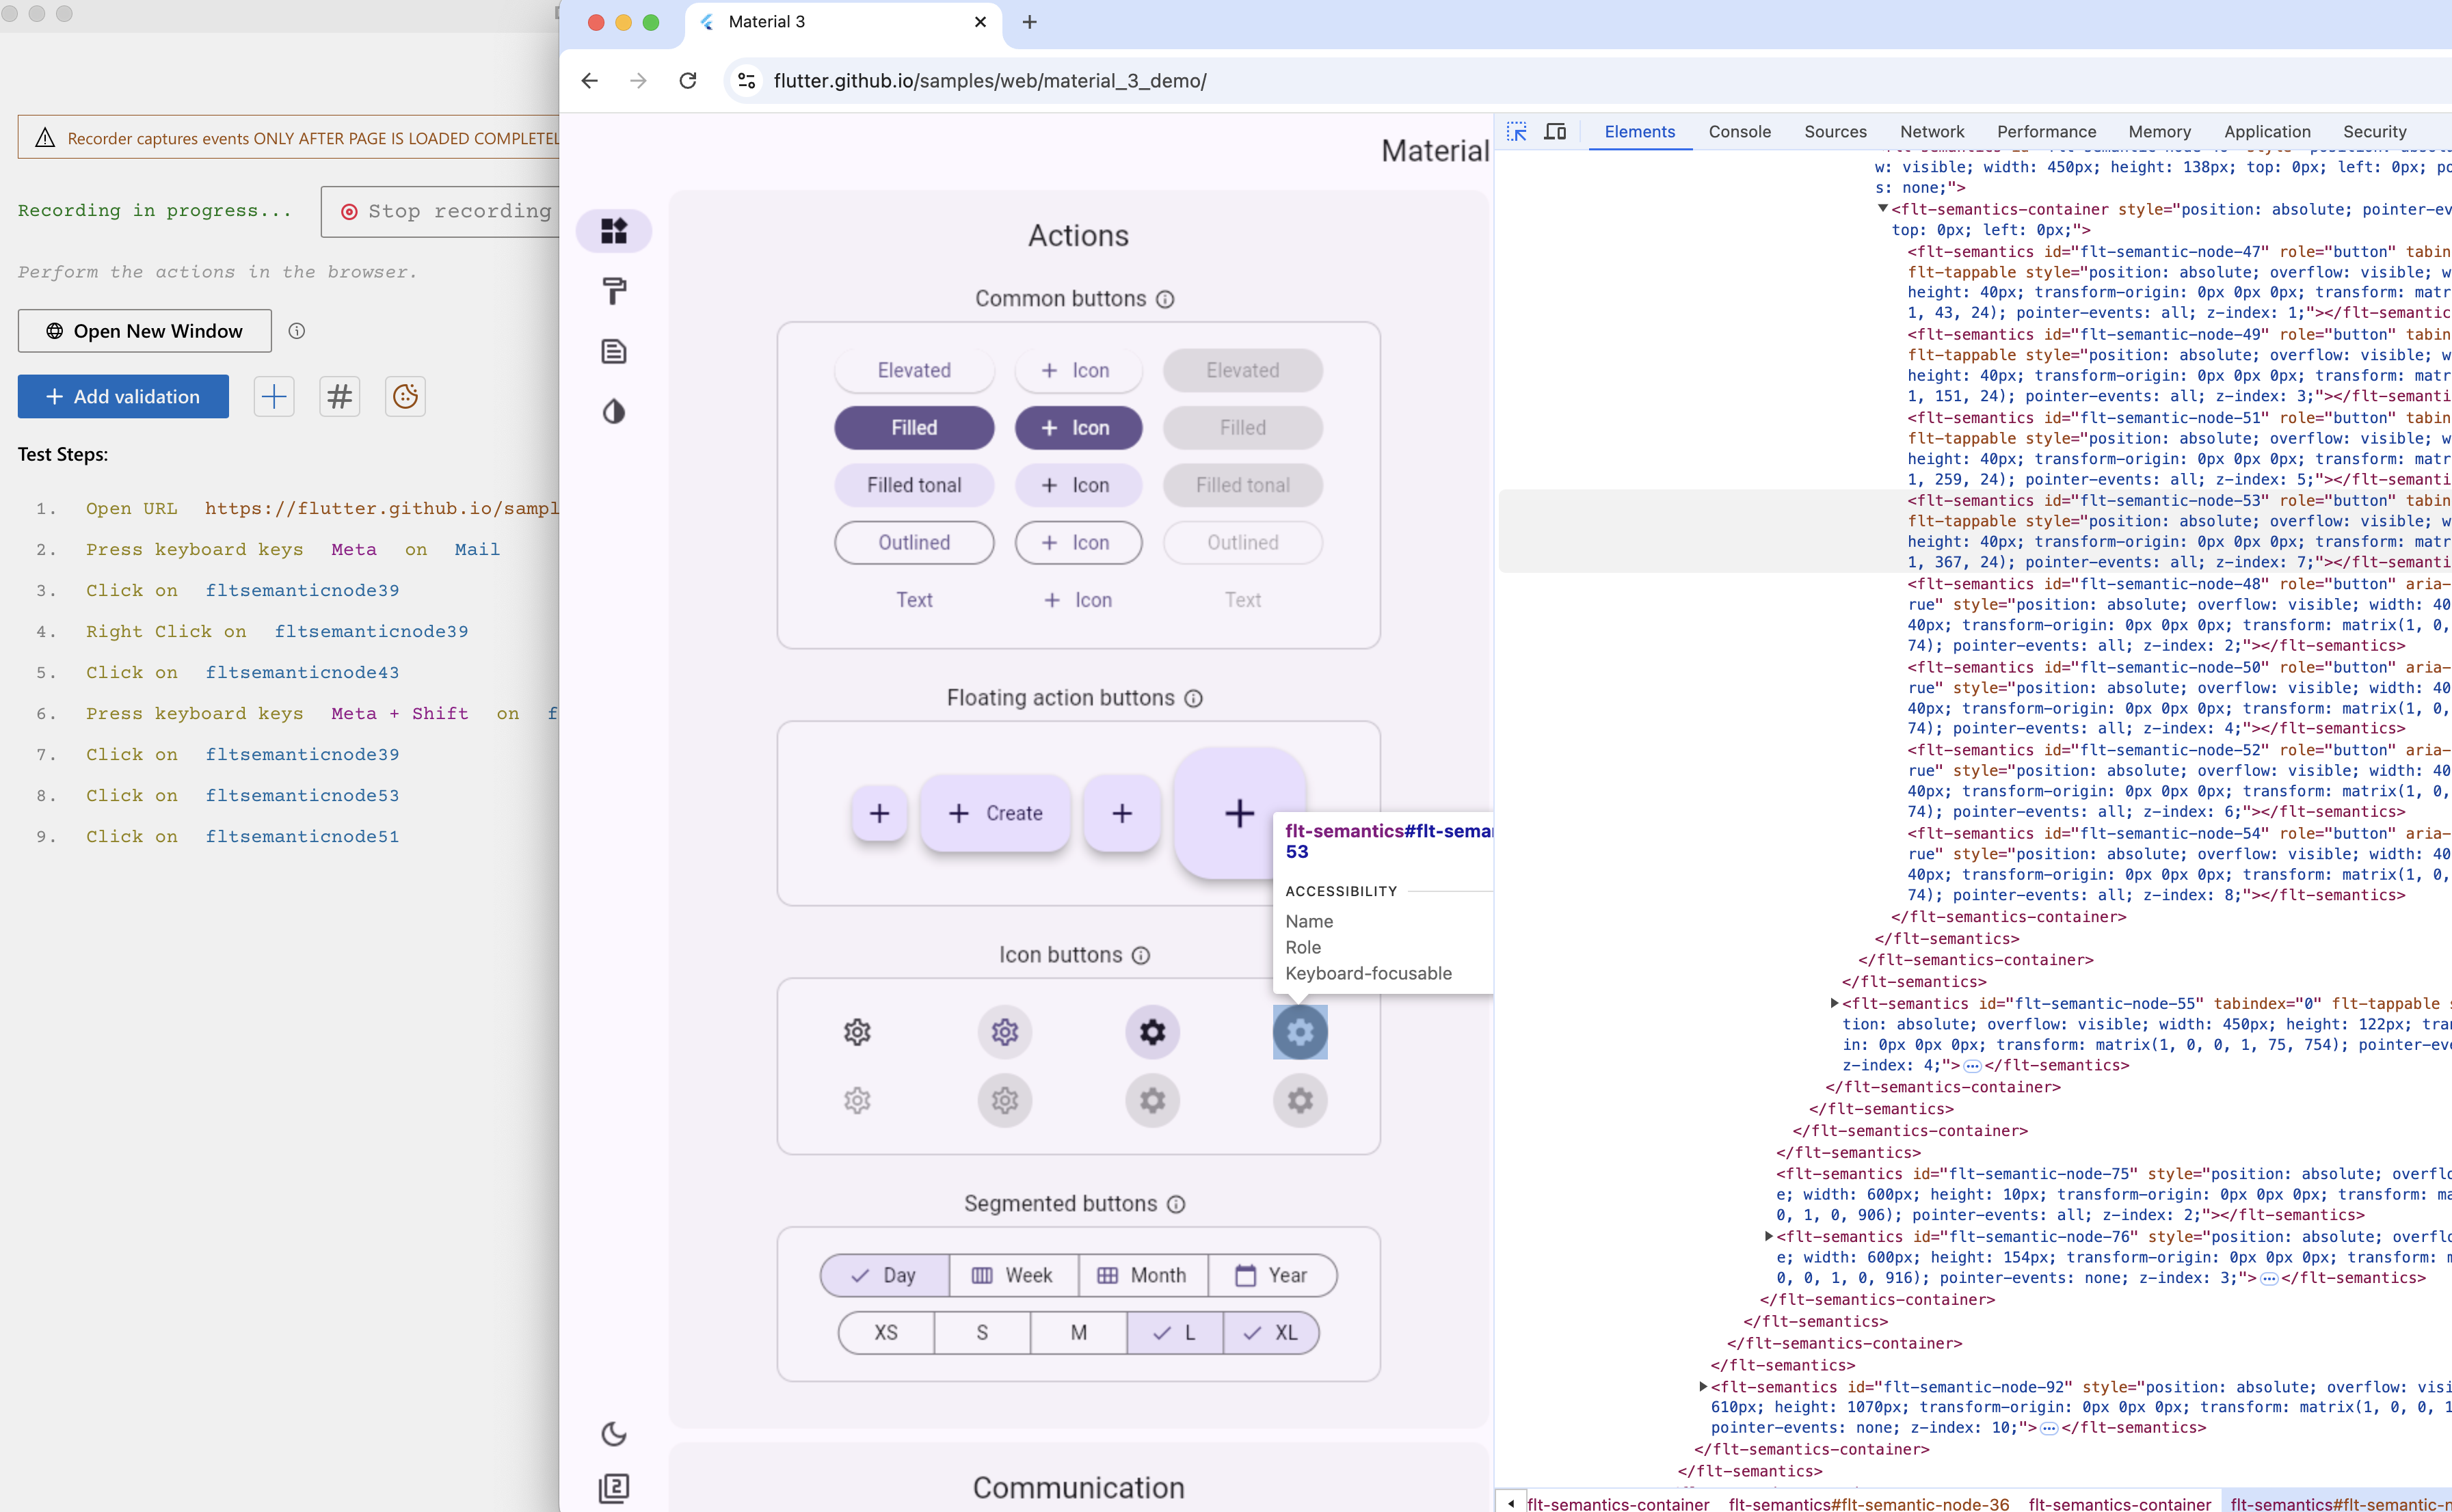Open the Typography section in navigation rail
This screenshot has width=2452, height=1512.
(x=614, y=351)
